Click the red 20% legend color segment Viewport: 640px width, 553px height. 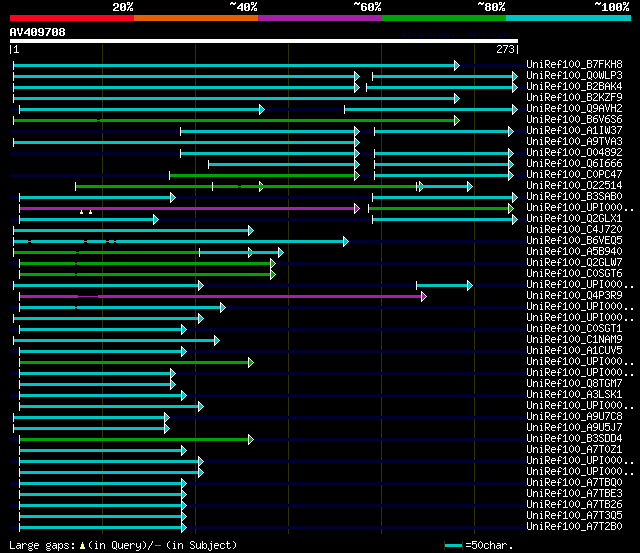[x=72, y=18]
